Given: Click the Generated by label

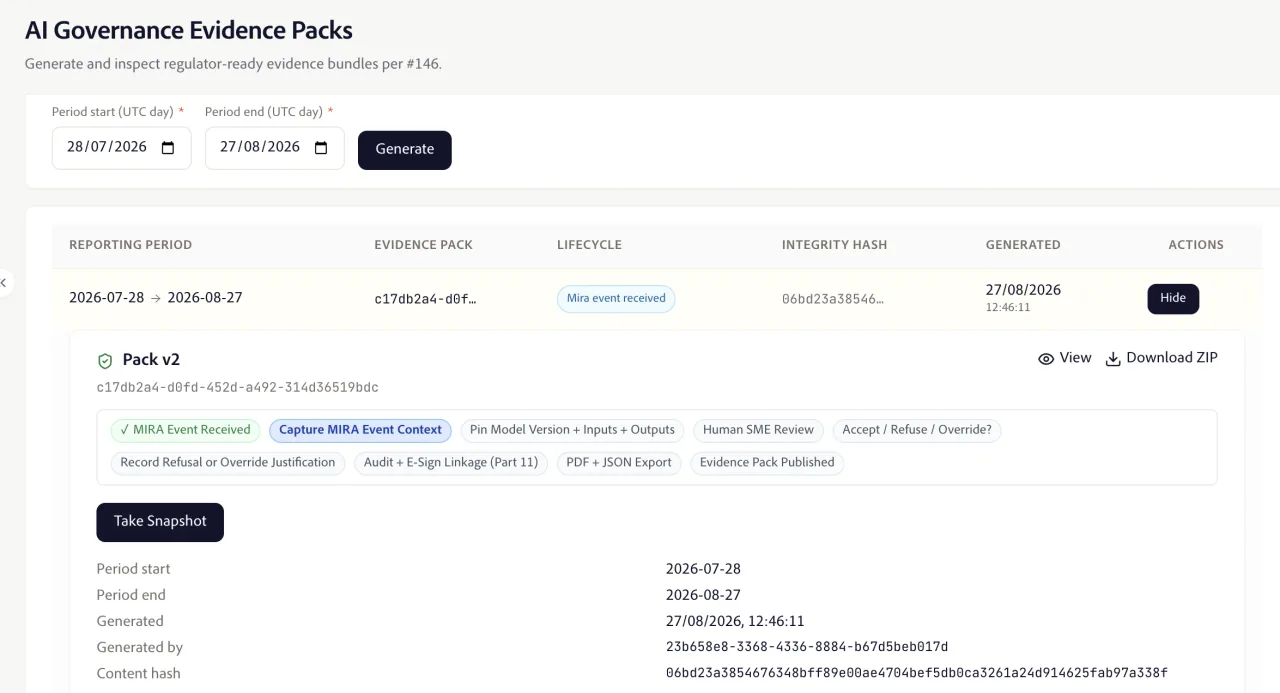Looking at the screenshot, I should click(140, 647).
